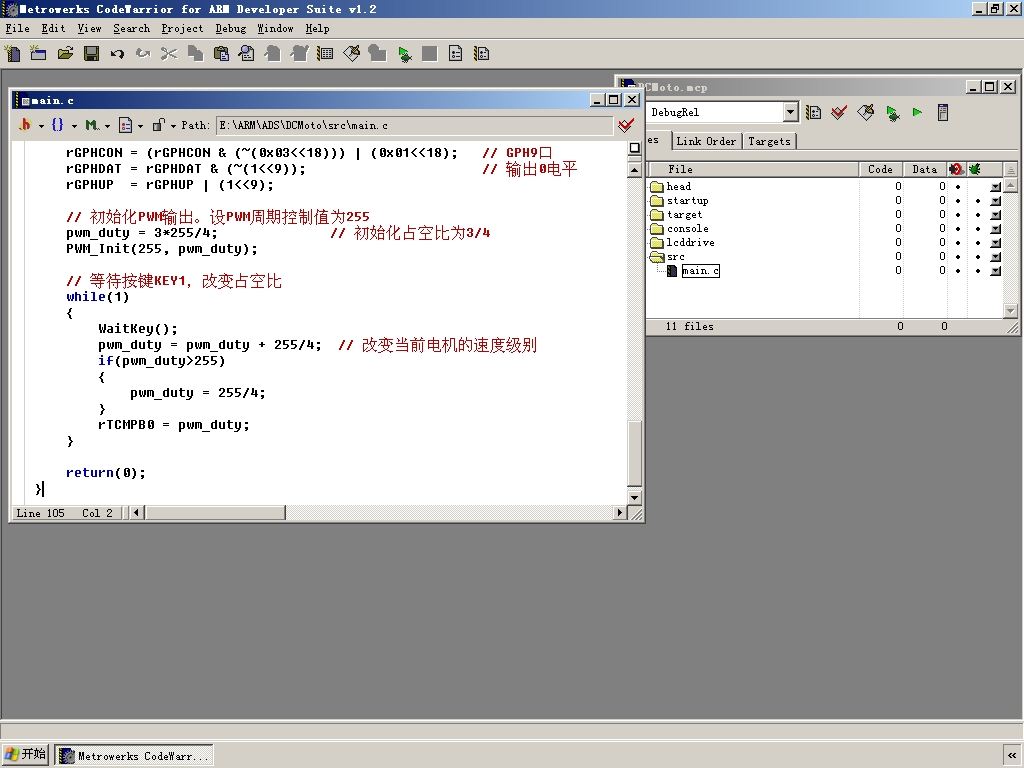
Task: Open document settings popup in editor
Action: 131,125
